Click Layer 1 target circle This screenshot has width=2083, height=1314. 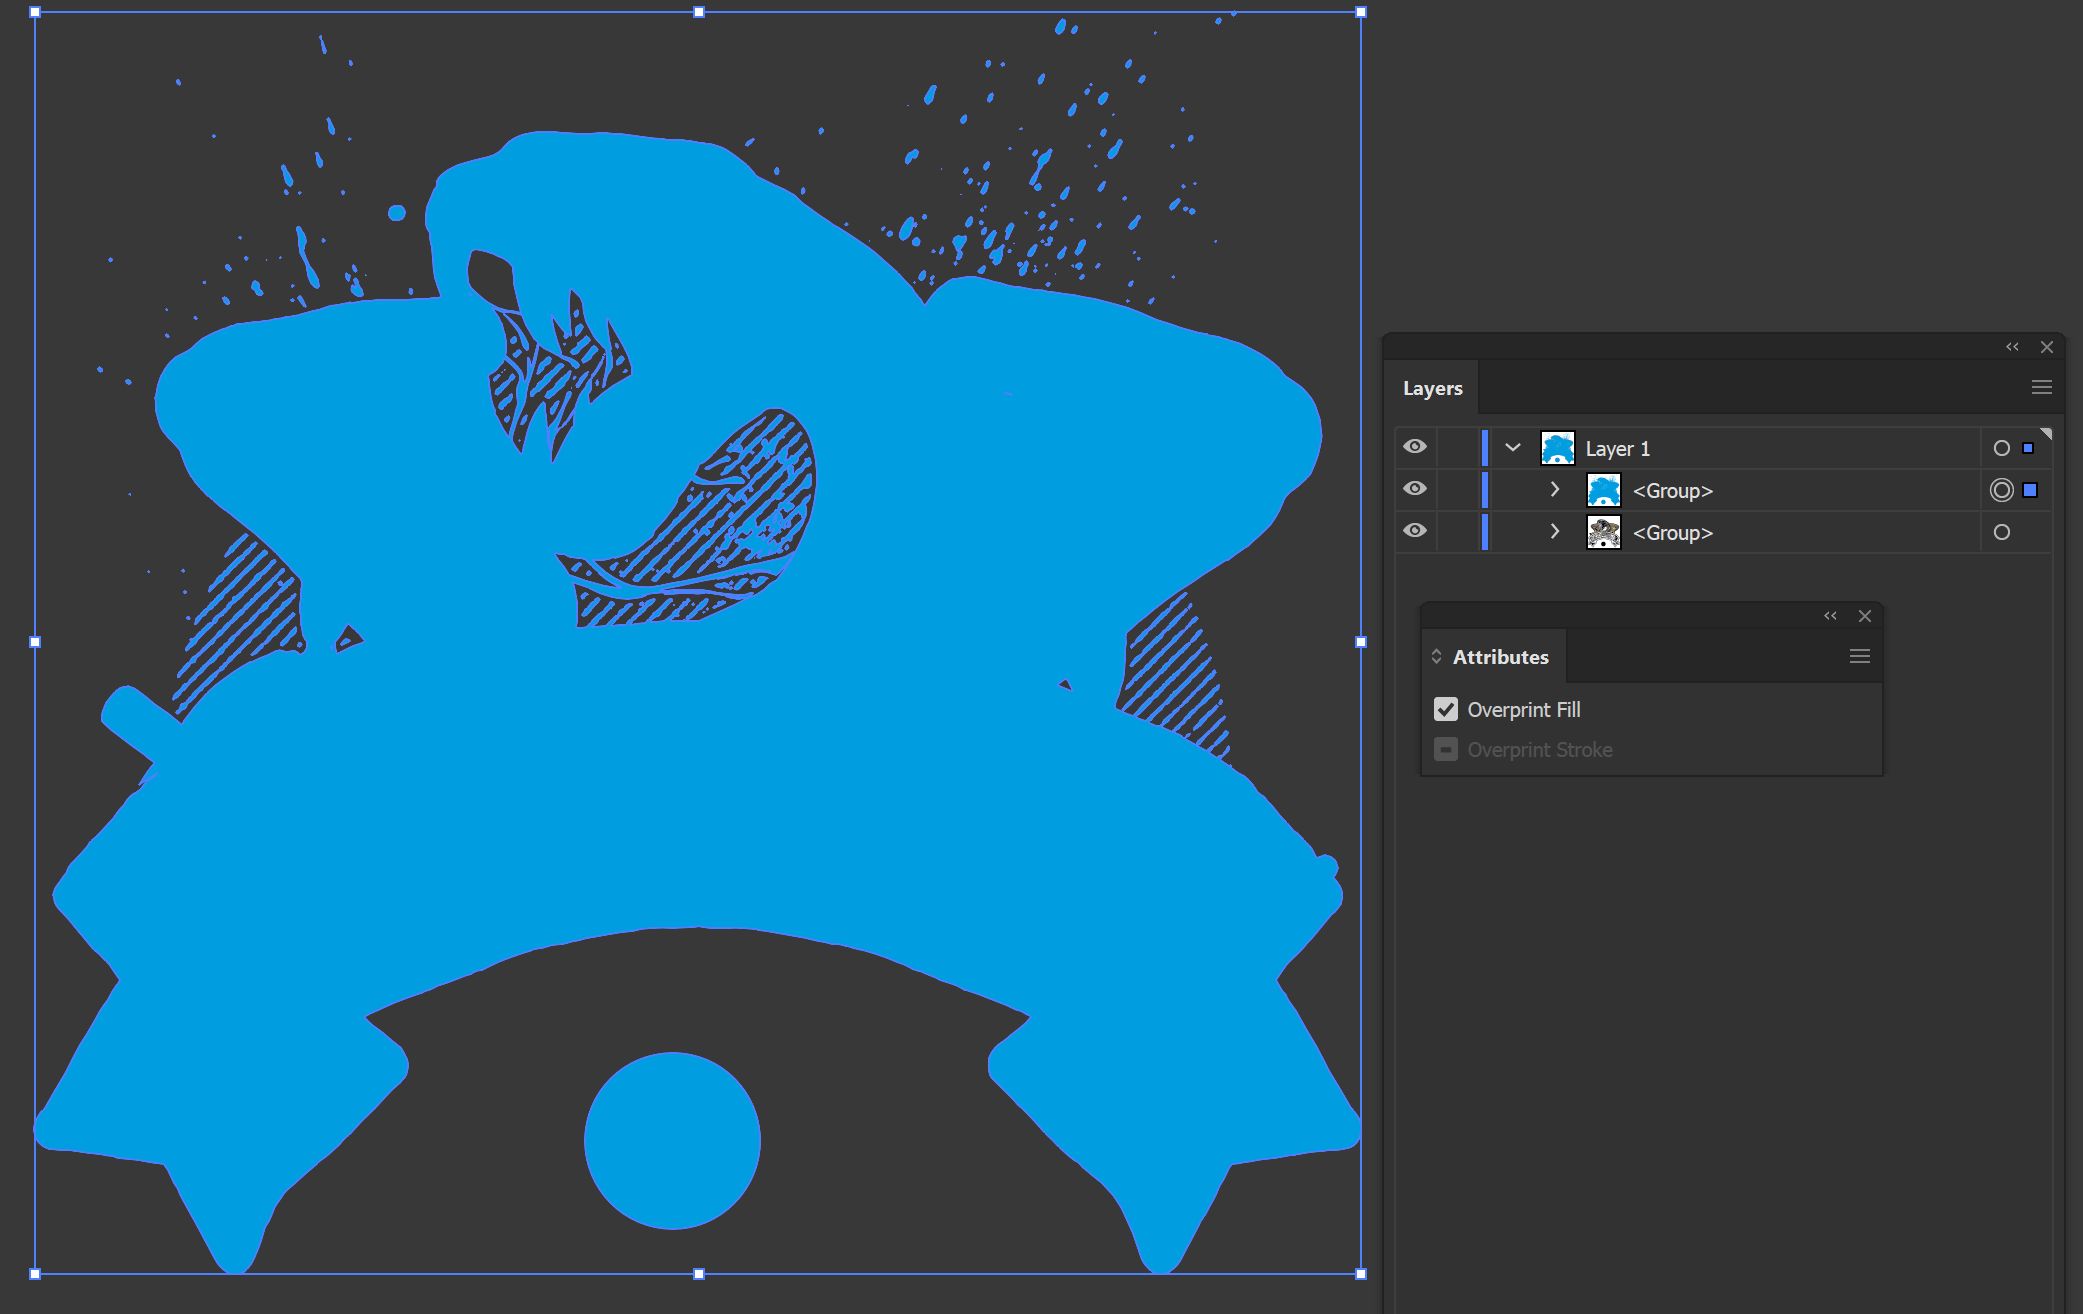click(x=2001, y=448)
